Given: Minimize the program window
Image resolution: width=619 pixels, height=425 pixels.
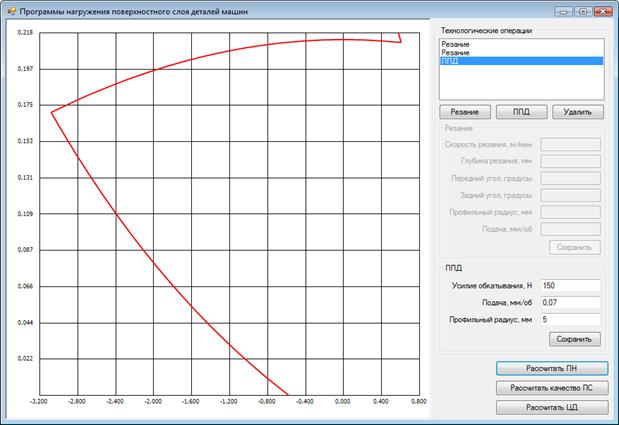Looking at the screenshot, I should [x=560, y=9].
